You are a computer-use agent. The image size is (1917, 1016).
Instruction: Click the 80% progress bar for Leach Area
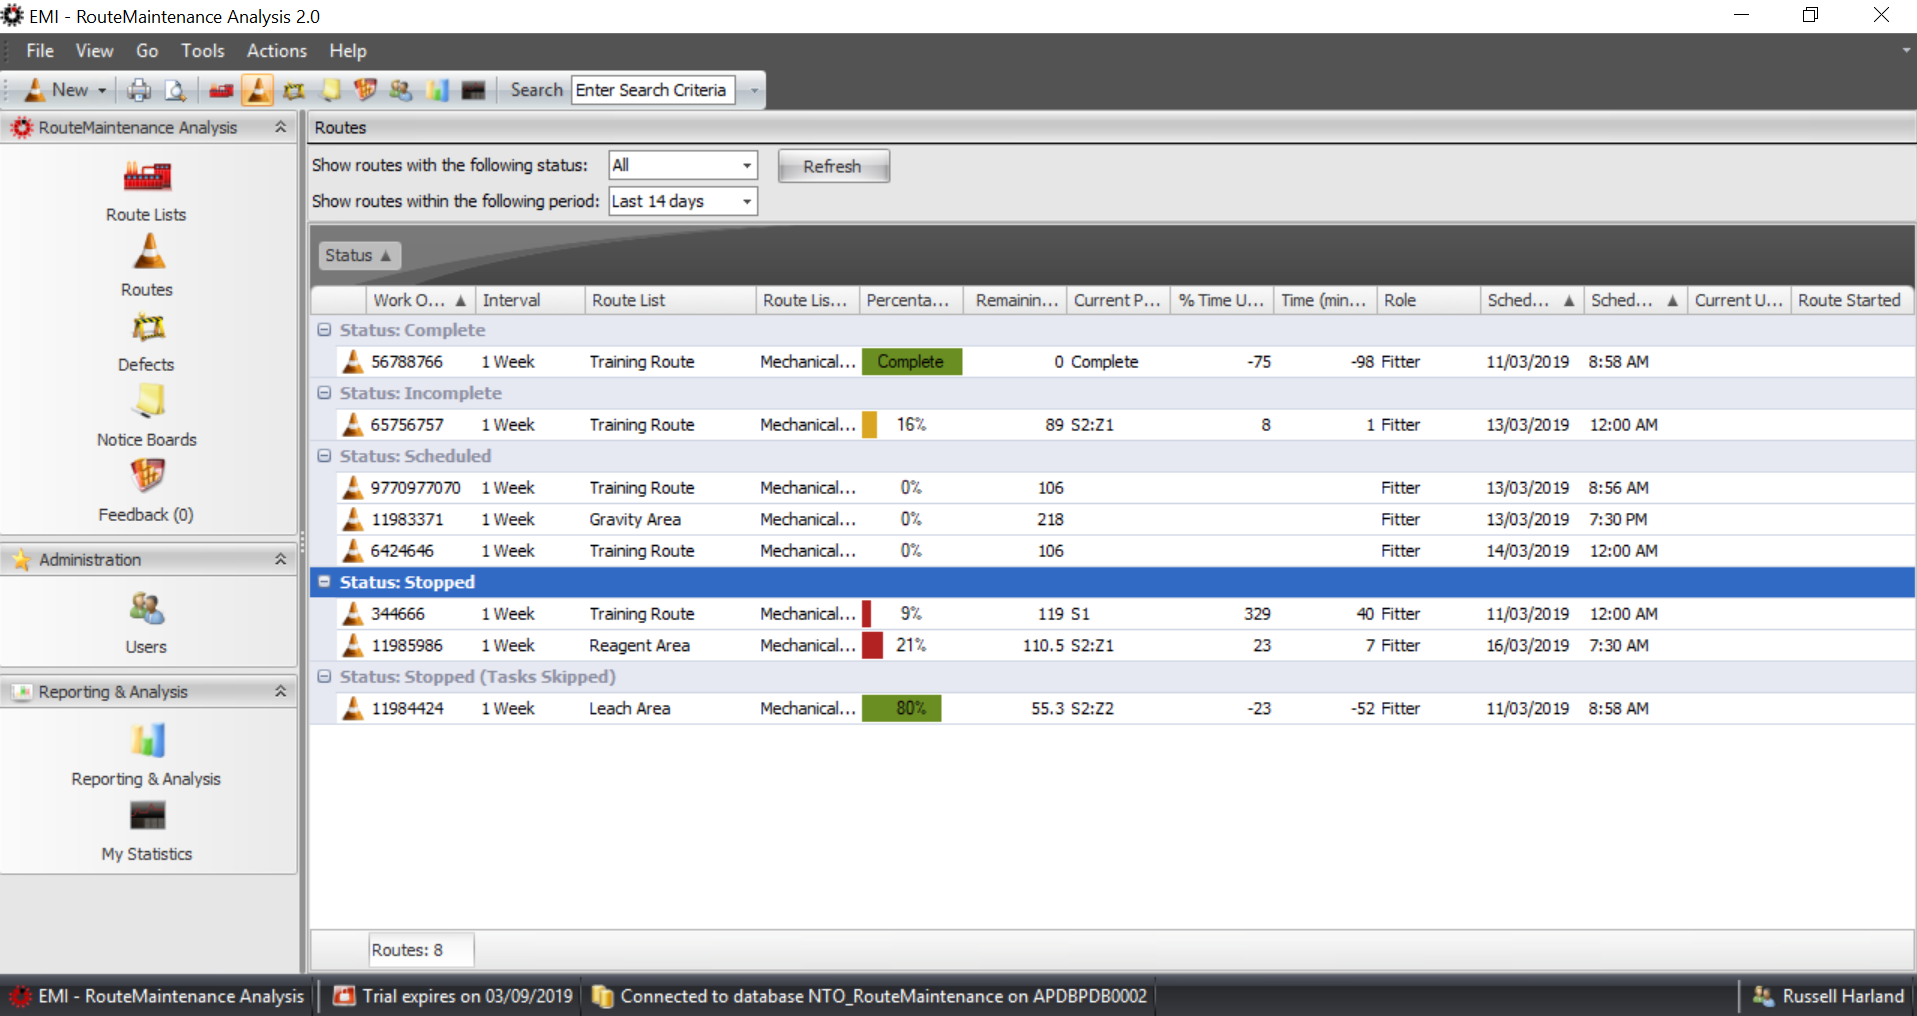pyautogui.click(x=901, y=709)
